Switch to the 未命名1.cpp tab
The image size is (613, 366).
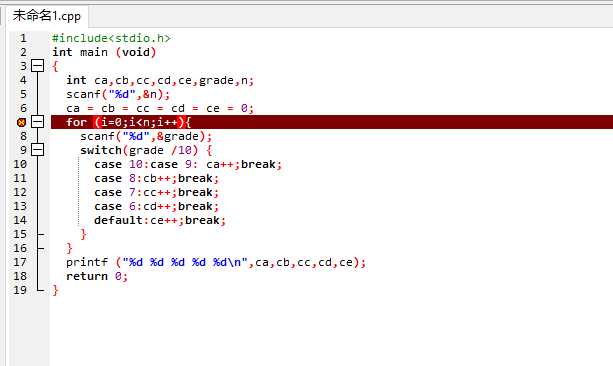47,16
